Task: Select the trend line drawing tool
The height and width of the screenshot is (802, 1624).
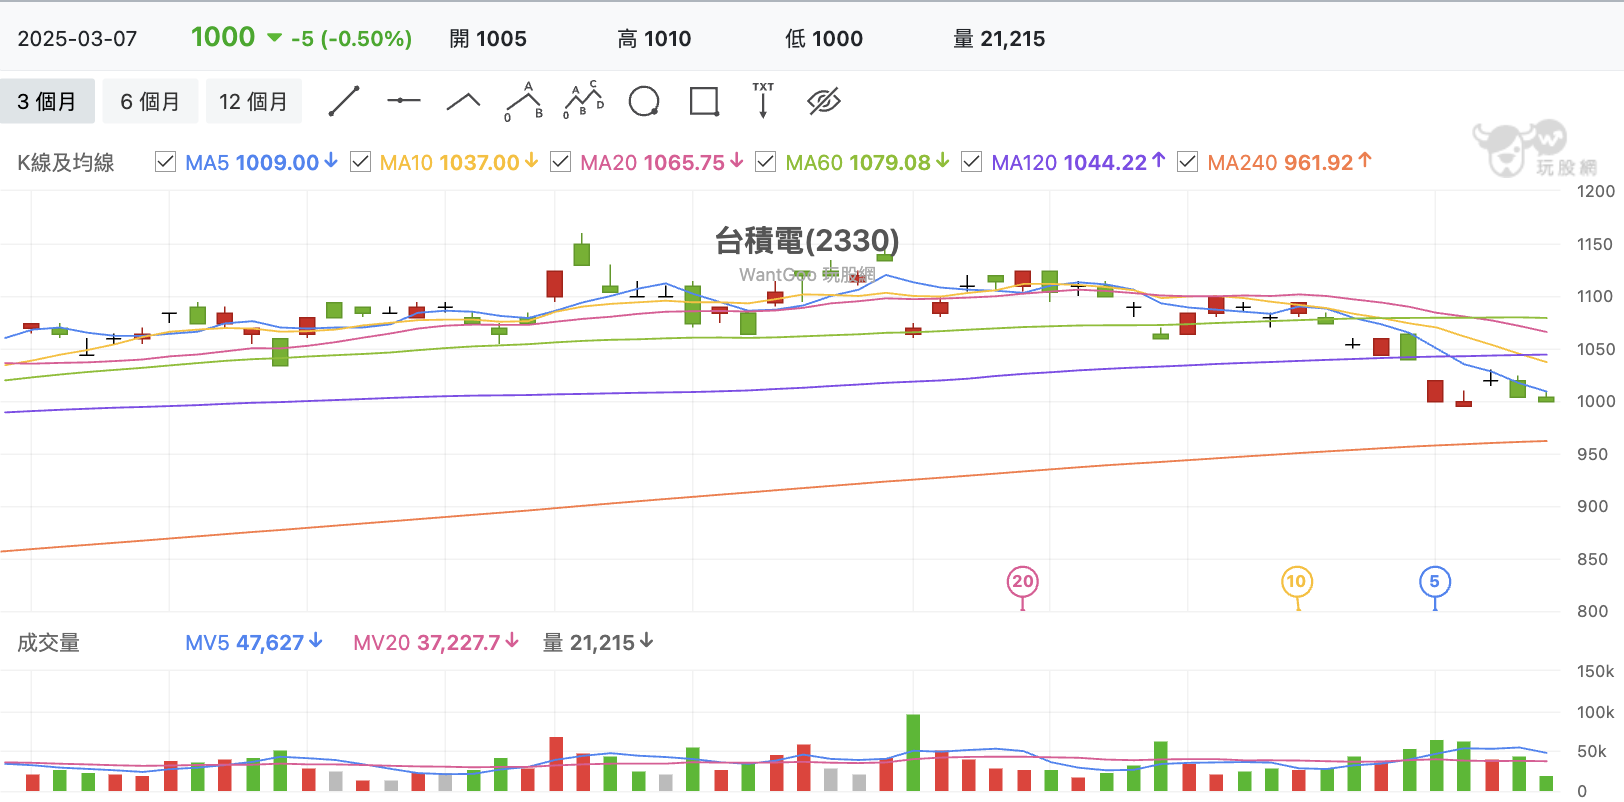Action: 344,101
